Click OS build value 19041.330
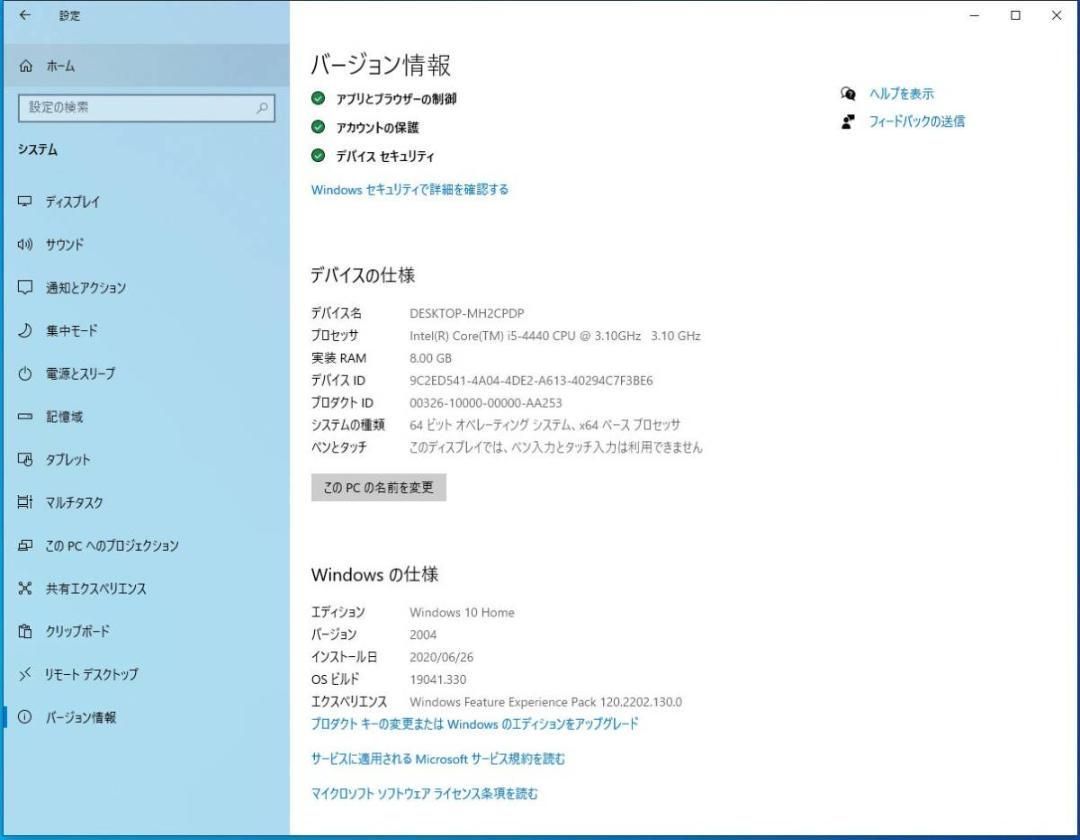1080x840 pixels. 437,680
